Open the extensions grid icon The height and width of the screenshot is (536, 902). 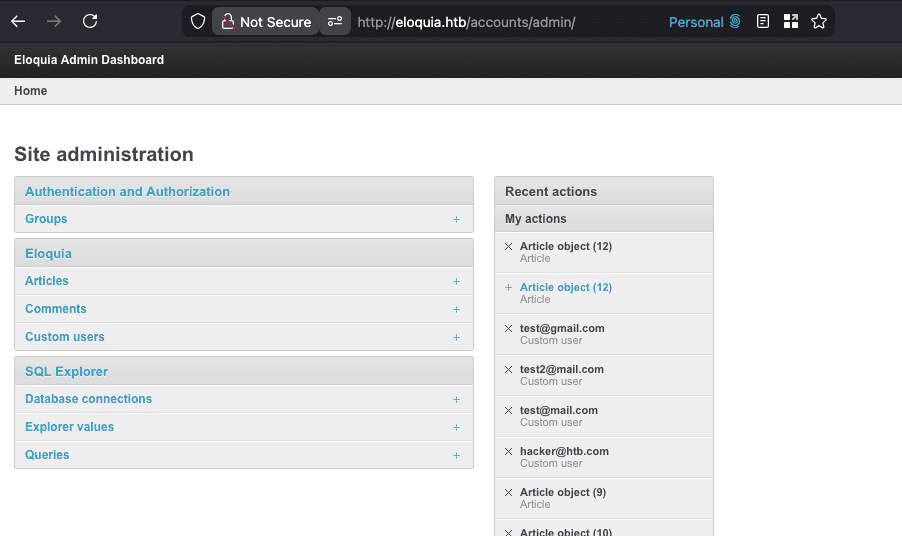[x=791, y=22]
